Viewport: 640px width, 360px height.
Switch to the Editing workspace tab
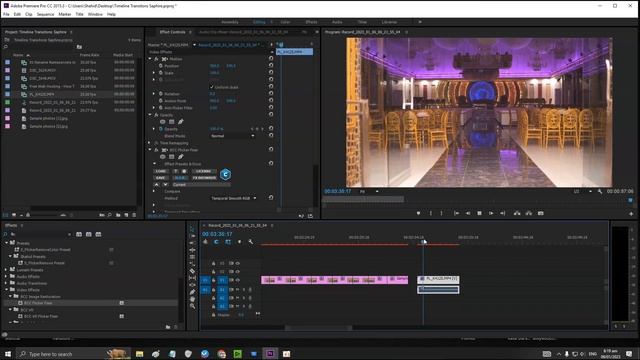tap(259, 22)
